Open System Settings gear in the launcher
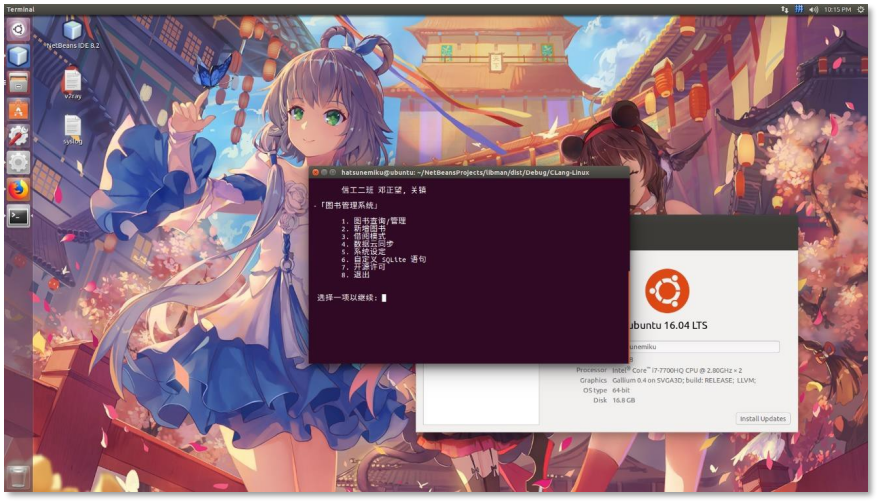Screen dimensions: 880x504 (x=18, y=163)
